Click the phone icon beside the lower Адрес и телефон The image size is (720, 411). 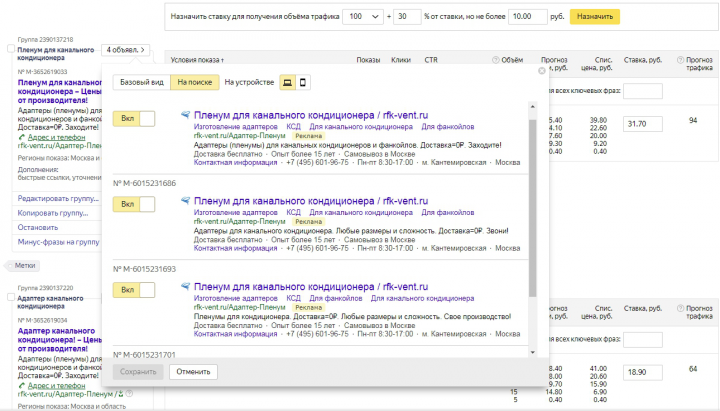pyautogui.click(x=22, y=386)
